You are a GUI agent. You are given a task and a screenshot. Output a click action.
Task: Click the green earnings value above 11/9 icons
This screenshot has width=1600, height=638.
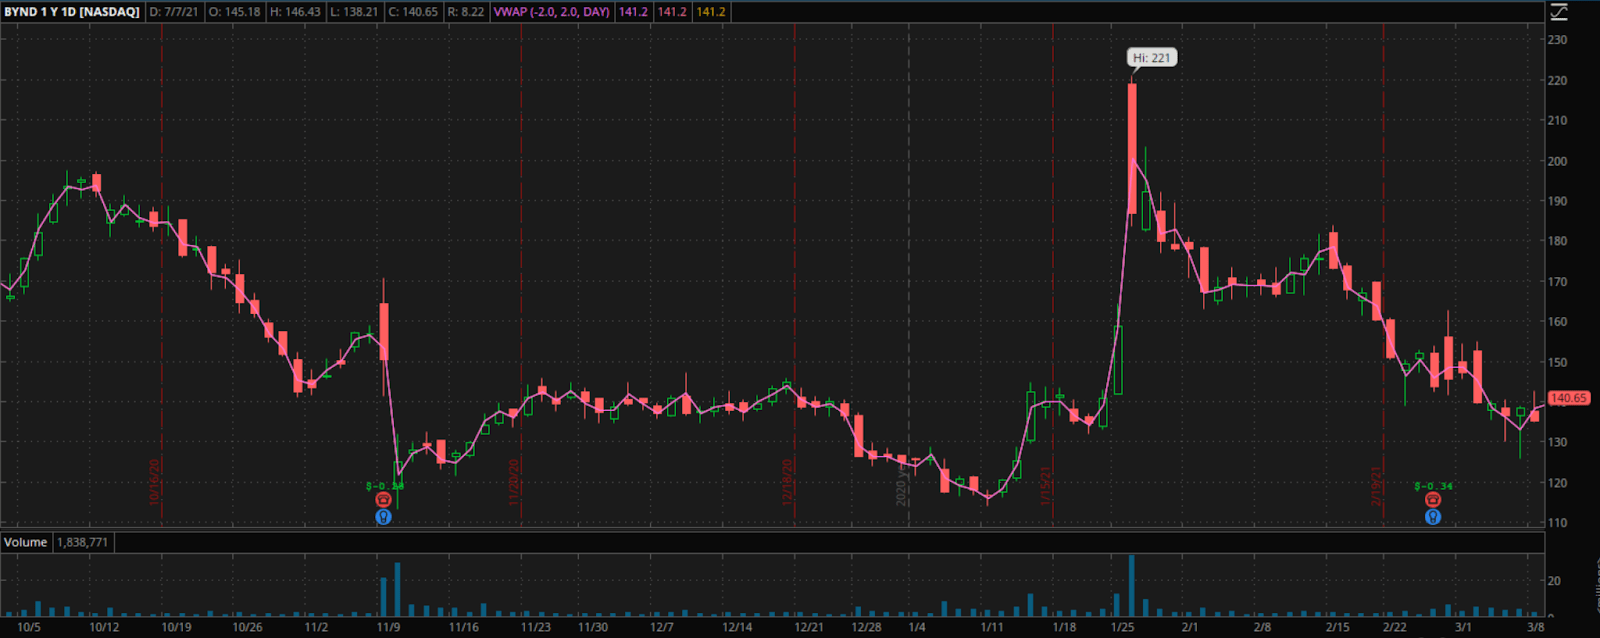pos(384,486)
